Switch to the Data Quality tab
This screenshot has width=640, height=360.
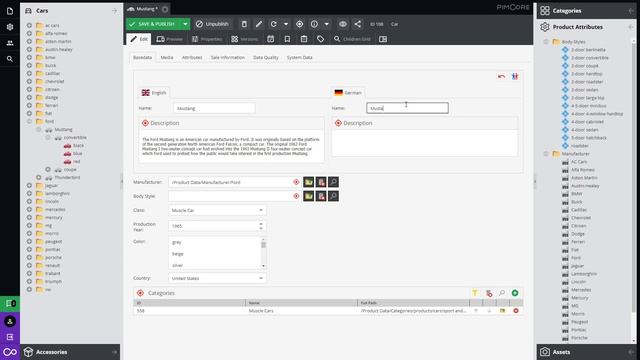266,58
